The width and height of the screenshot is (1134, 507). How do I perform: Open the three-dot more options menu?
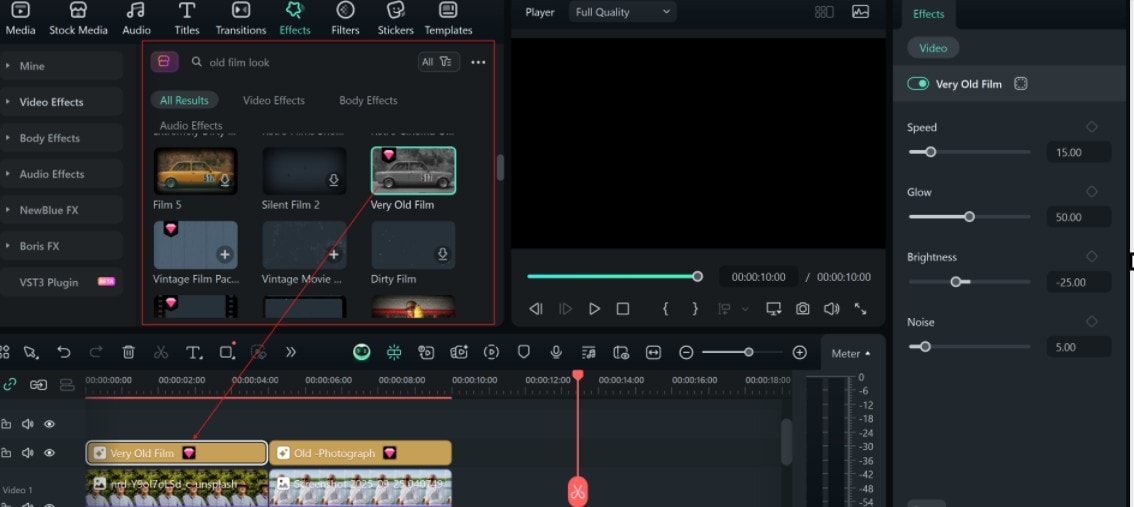coord(478,62)
